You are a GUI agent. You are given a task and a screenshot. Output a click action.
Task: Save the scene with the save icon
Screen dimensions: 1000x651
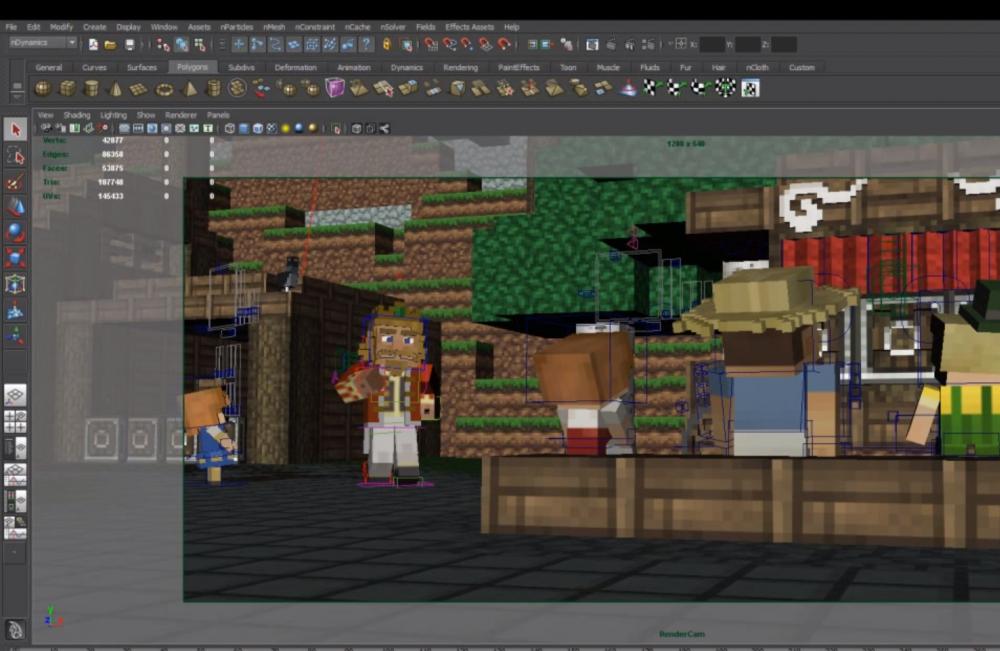[129, 45]
